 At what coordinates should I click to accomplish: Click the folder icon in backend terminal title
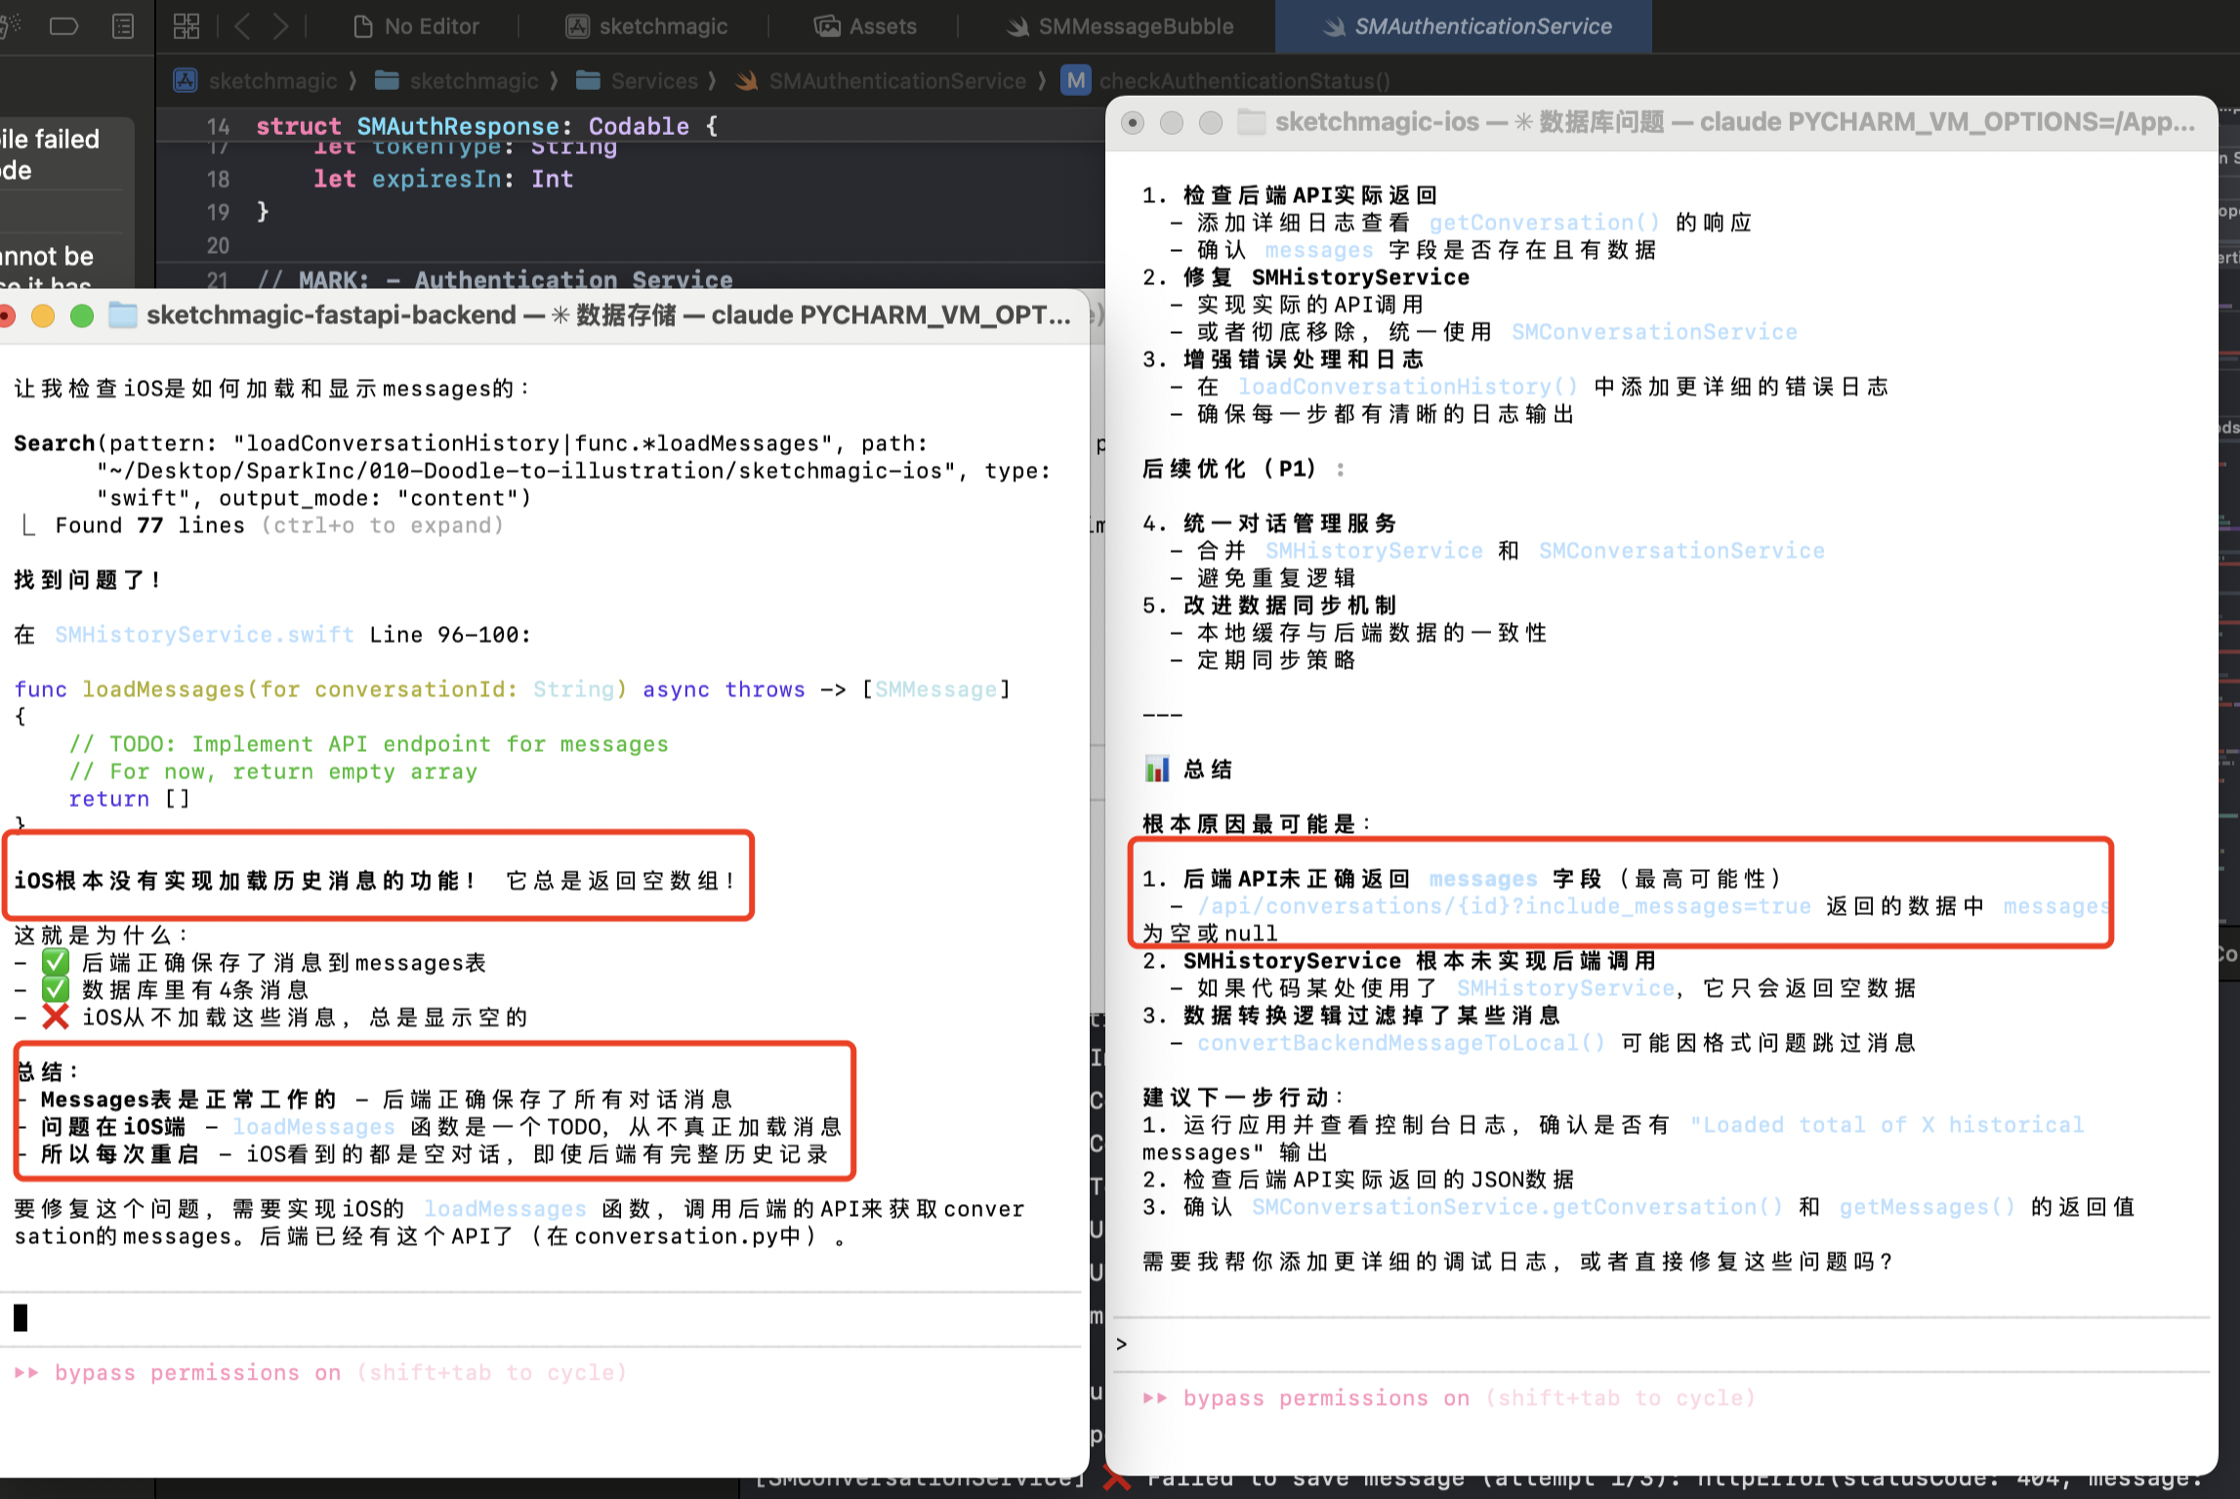[x=122, y=316]
